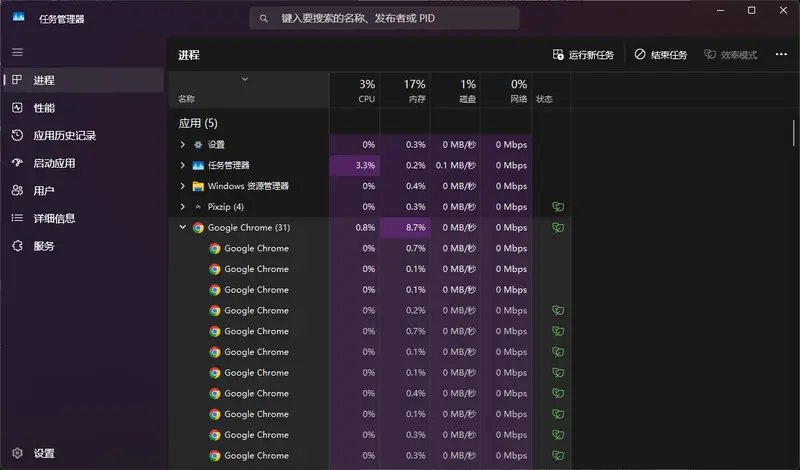
Task: Click the 8.7% memory cell of Chrome
Action: pos(405,228)
